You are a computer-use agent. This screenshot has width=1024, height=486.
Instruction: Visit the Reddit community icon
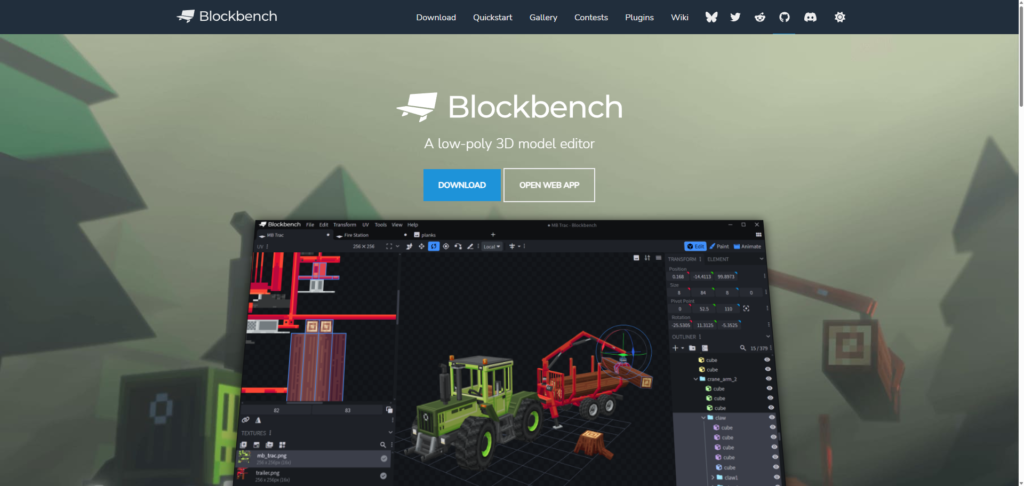pos(760,17)
